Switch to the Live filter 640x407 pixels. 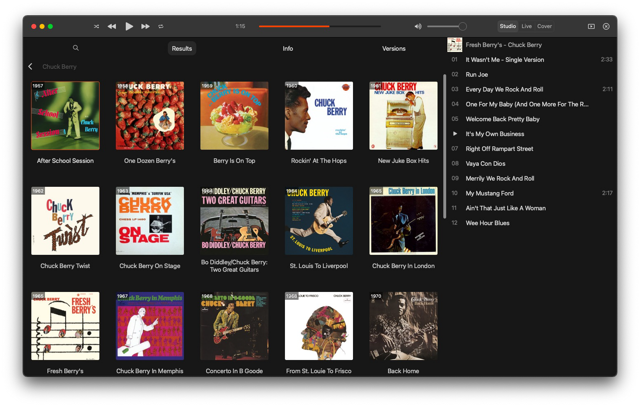(x=527, y=26)
